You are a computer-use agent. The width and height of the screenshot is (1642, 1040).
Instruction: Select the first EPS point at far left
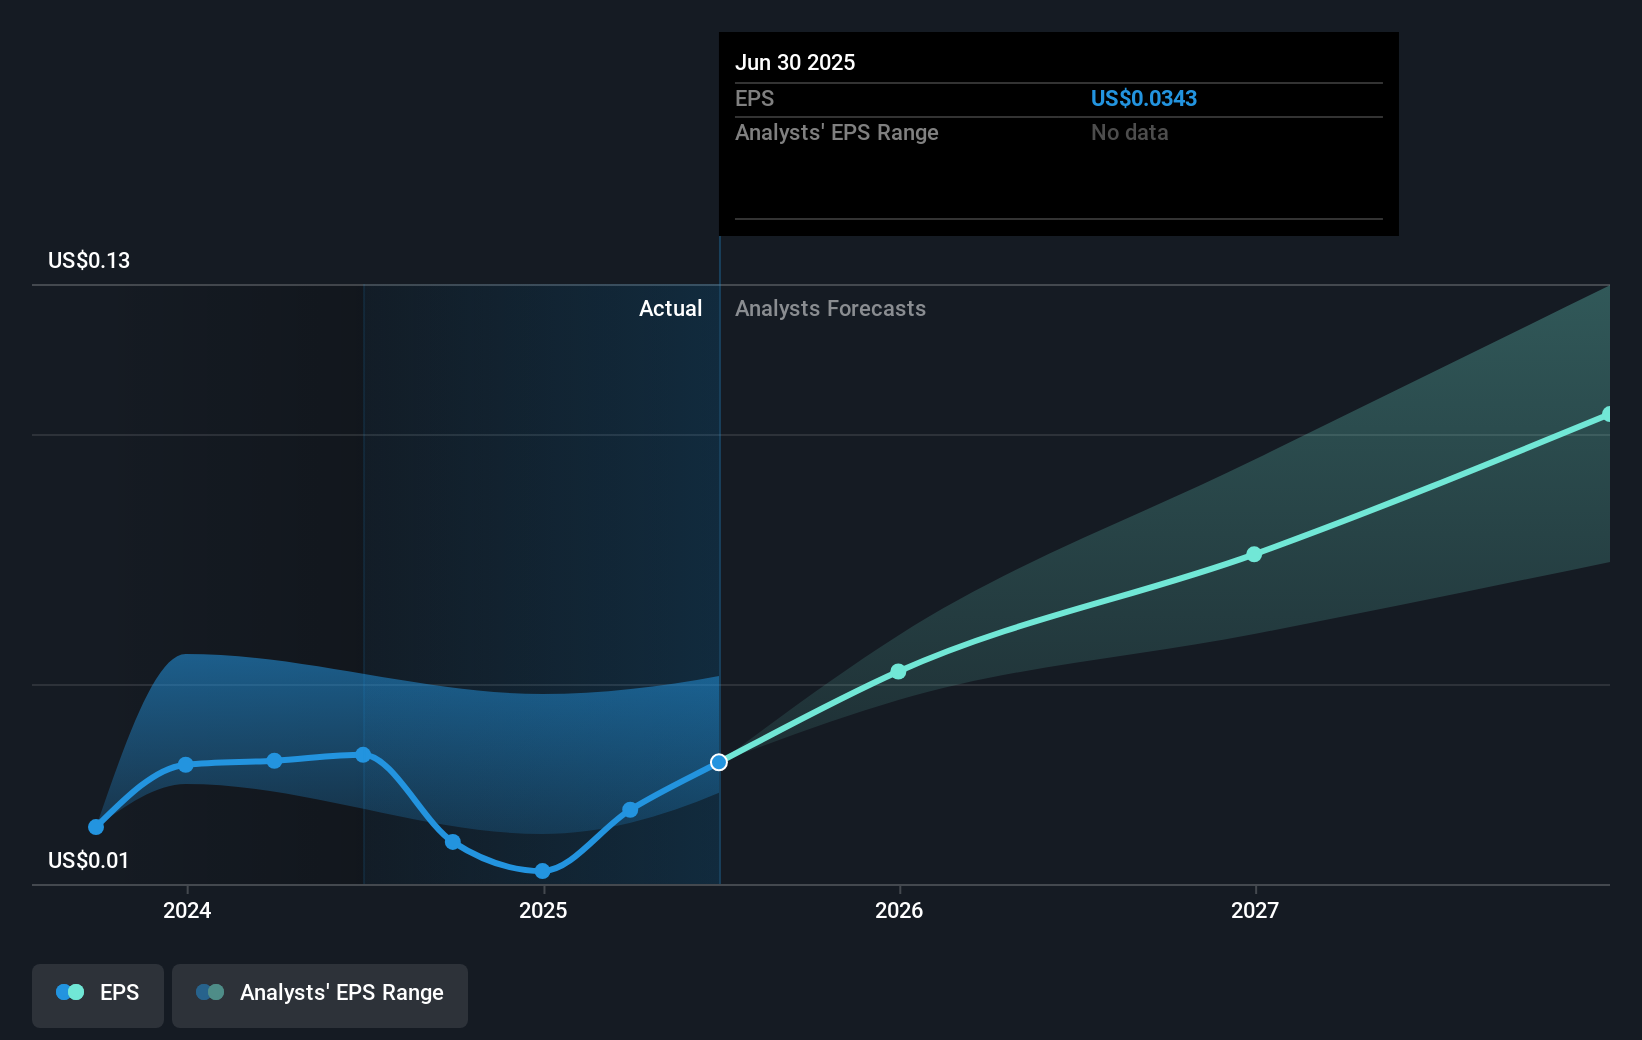coord(96,827)
